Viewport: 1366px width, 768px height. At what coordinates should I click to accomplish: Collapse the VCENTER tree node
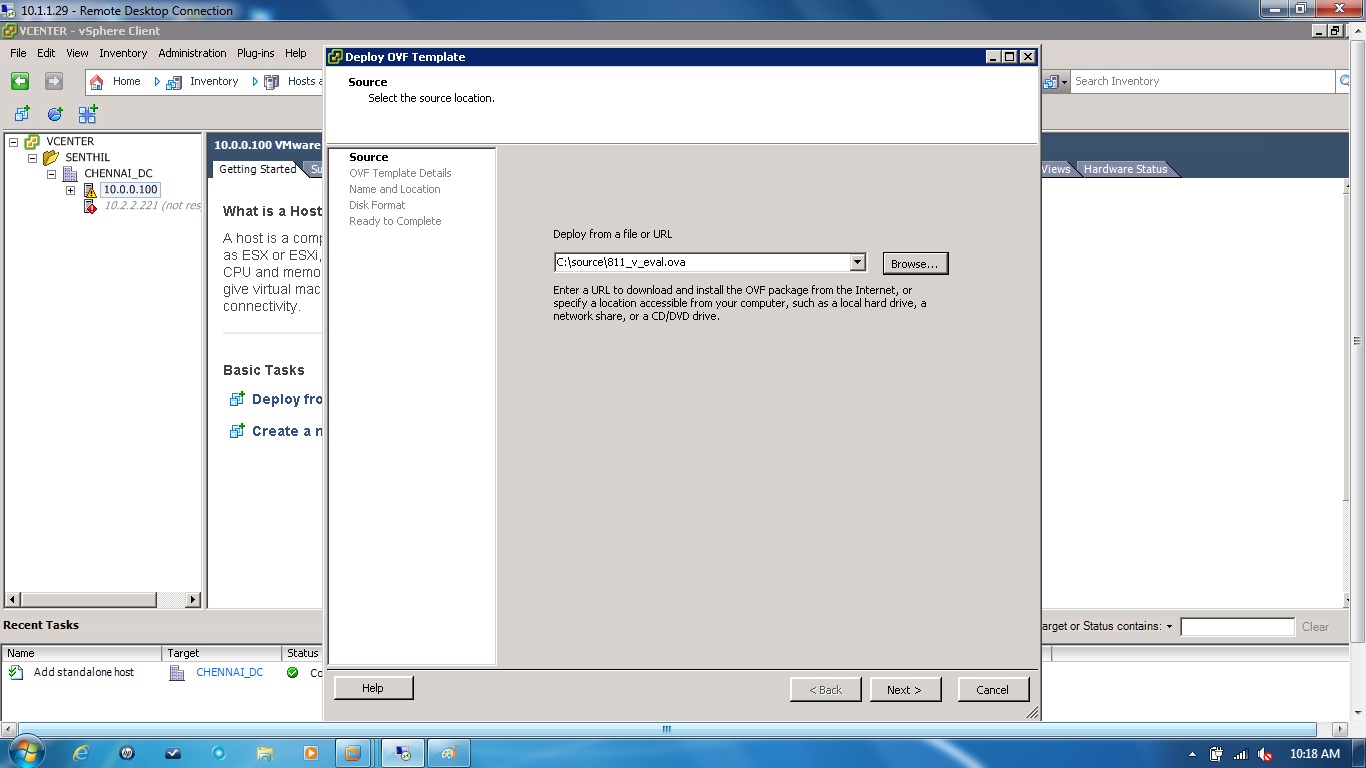click(14, 142)
